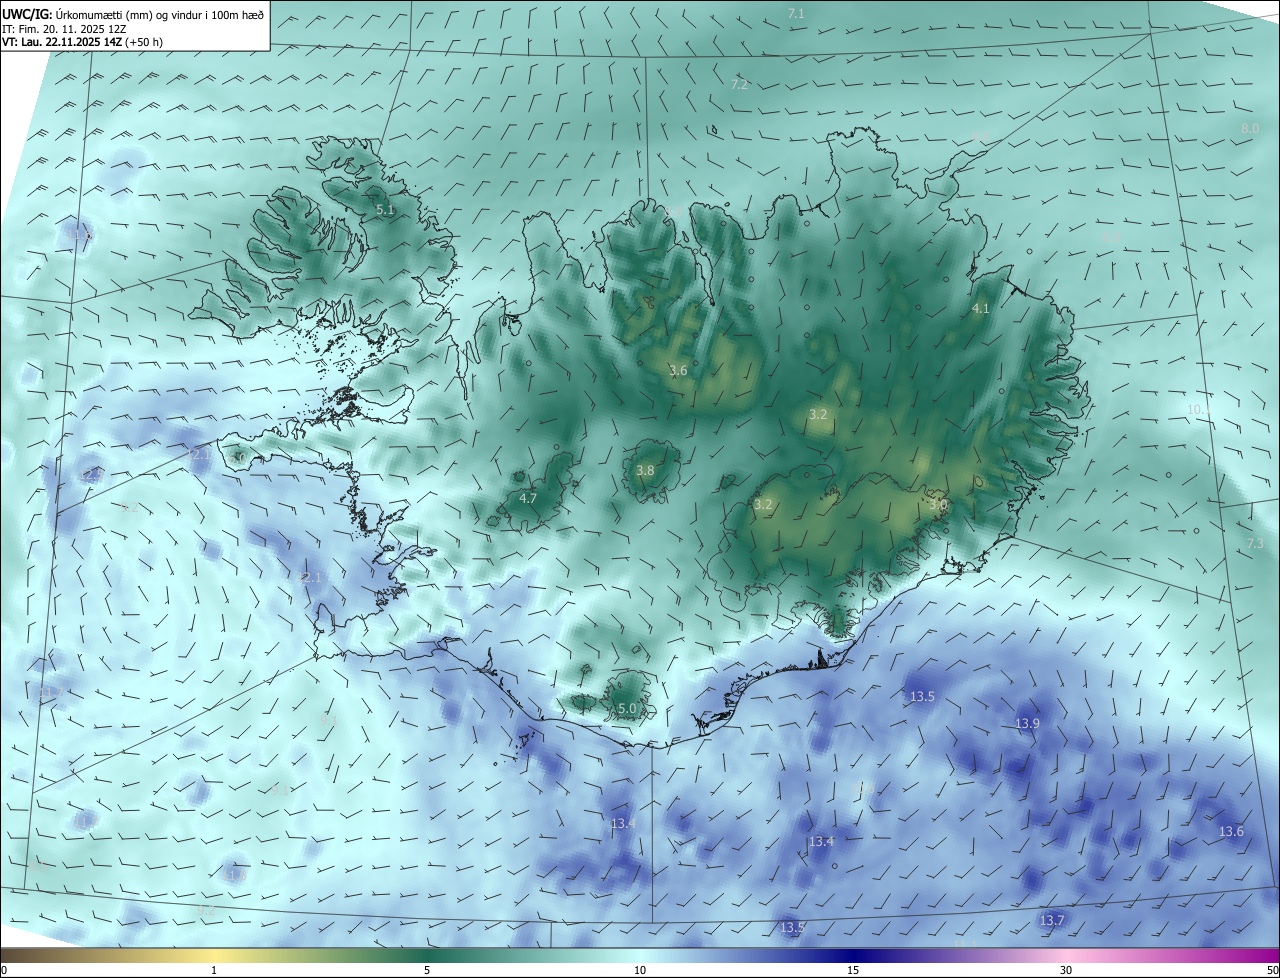This screenshot has width=1280, height=978.
Task: Click the 8.0 value label
Action: (x=1250, y=129)
